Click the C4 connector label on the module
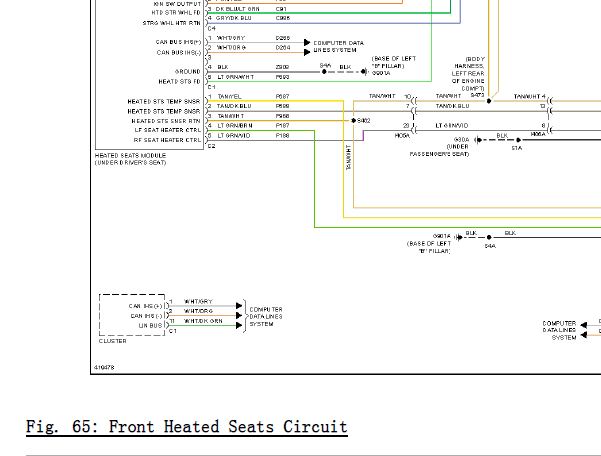Viewport: 601px width, 456px height. click(x=212, y=28)
